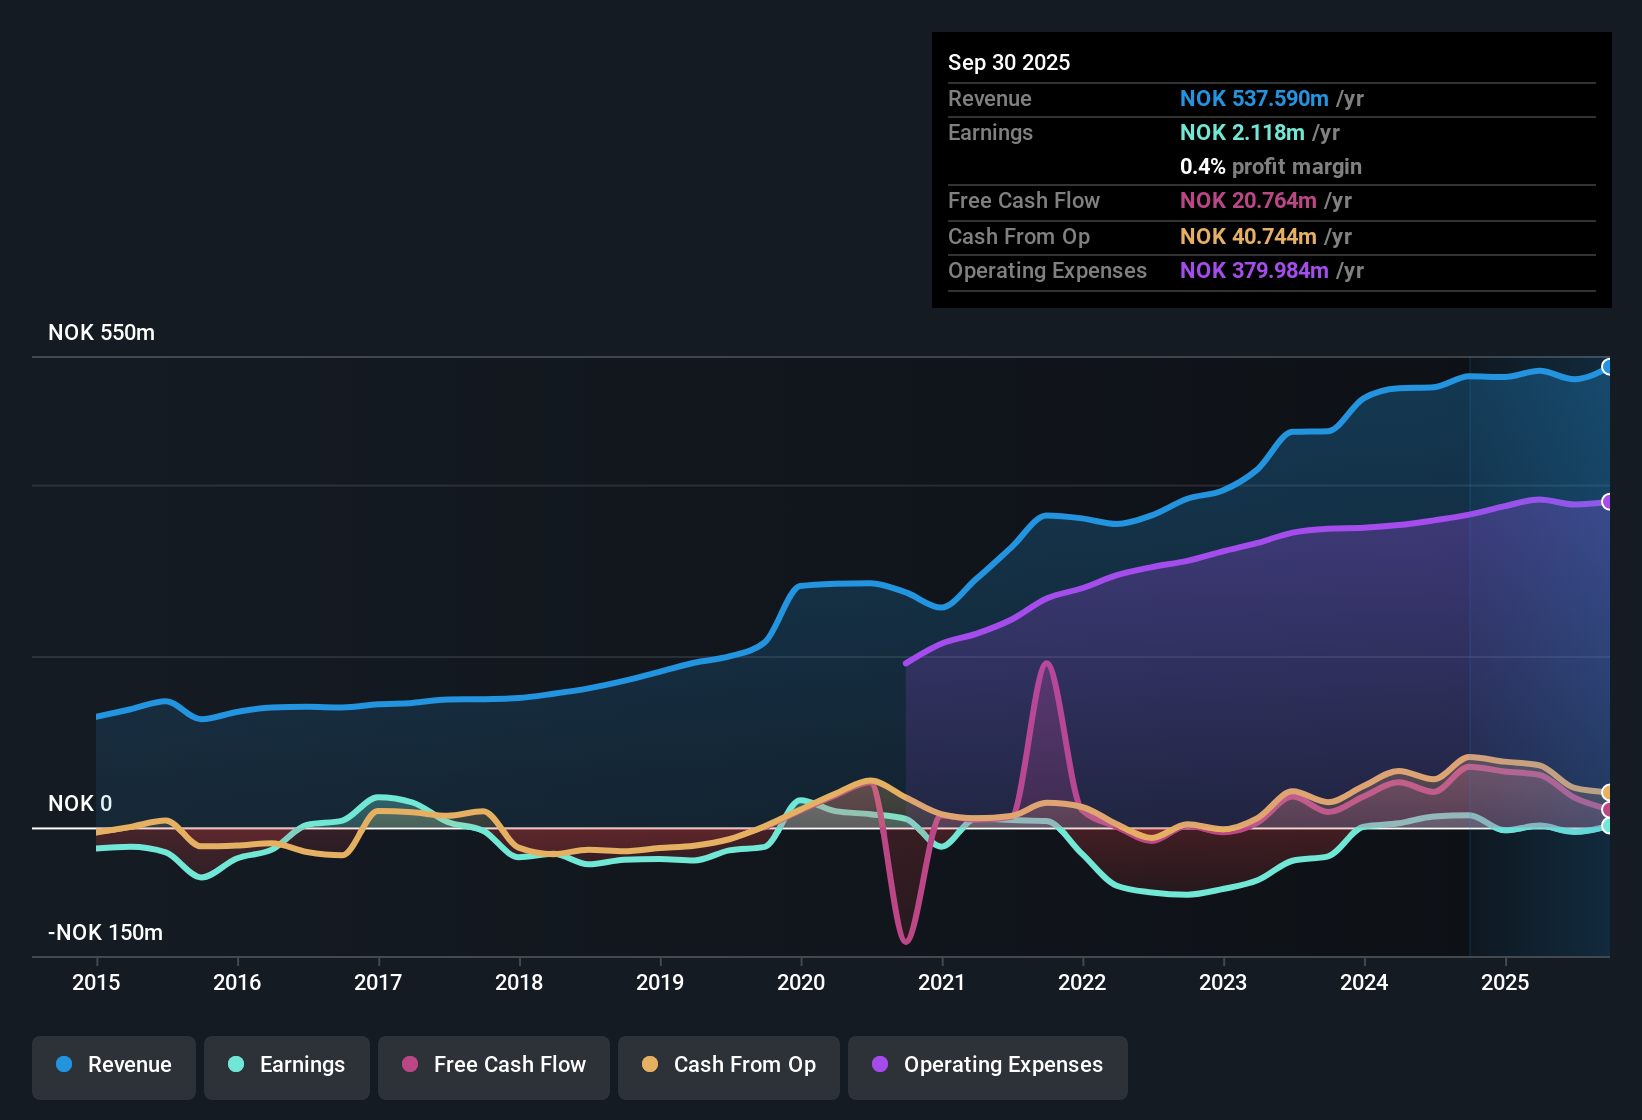Collapse the Cash From Op legend entry
The height and width of the screenshot is (1120, 1642).
click(728, 1065)
